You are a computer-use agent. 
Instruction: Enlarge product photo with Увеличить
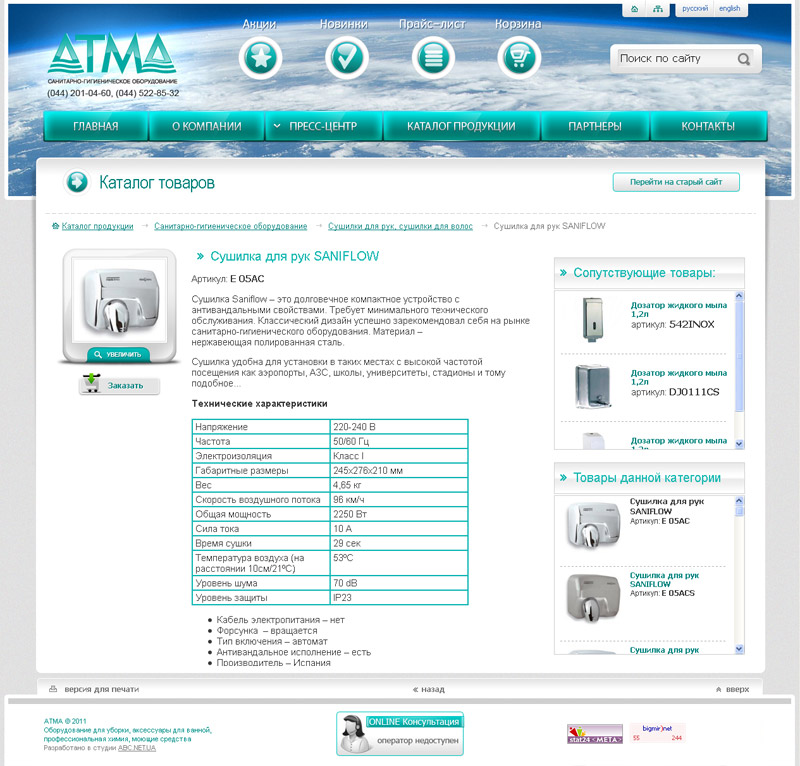[118, 354]
